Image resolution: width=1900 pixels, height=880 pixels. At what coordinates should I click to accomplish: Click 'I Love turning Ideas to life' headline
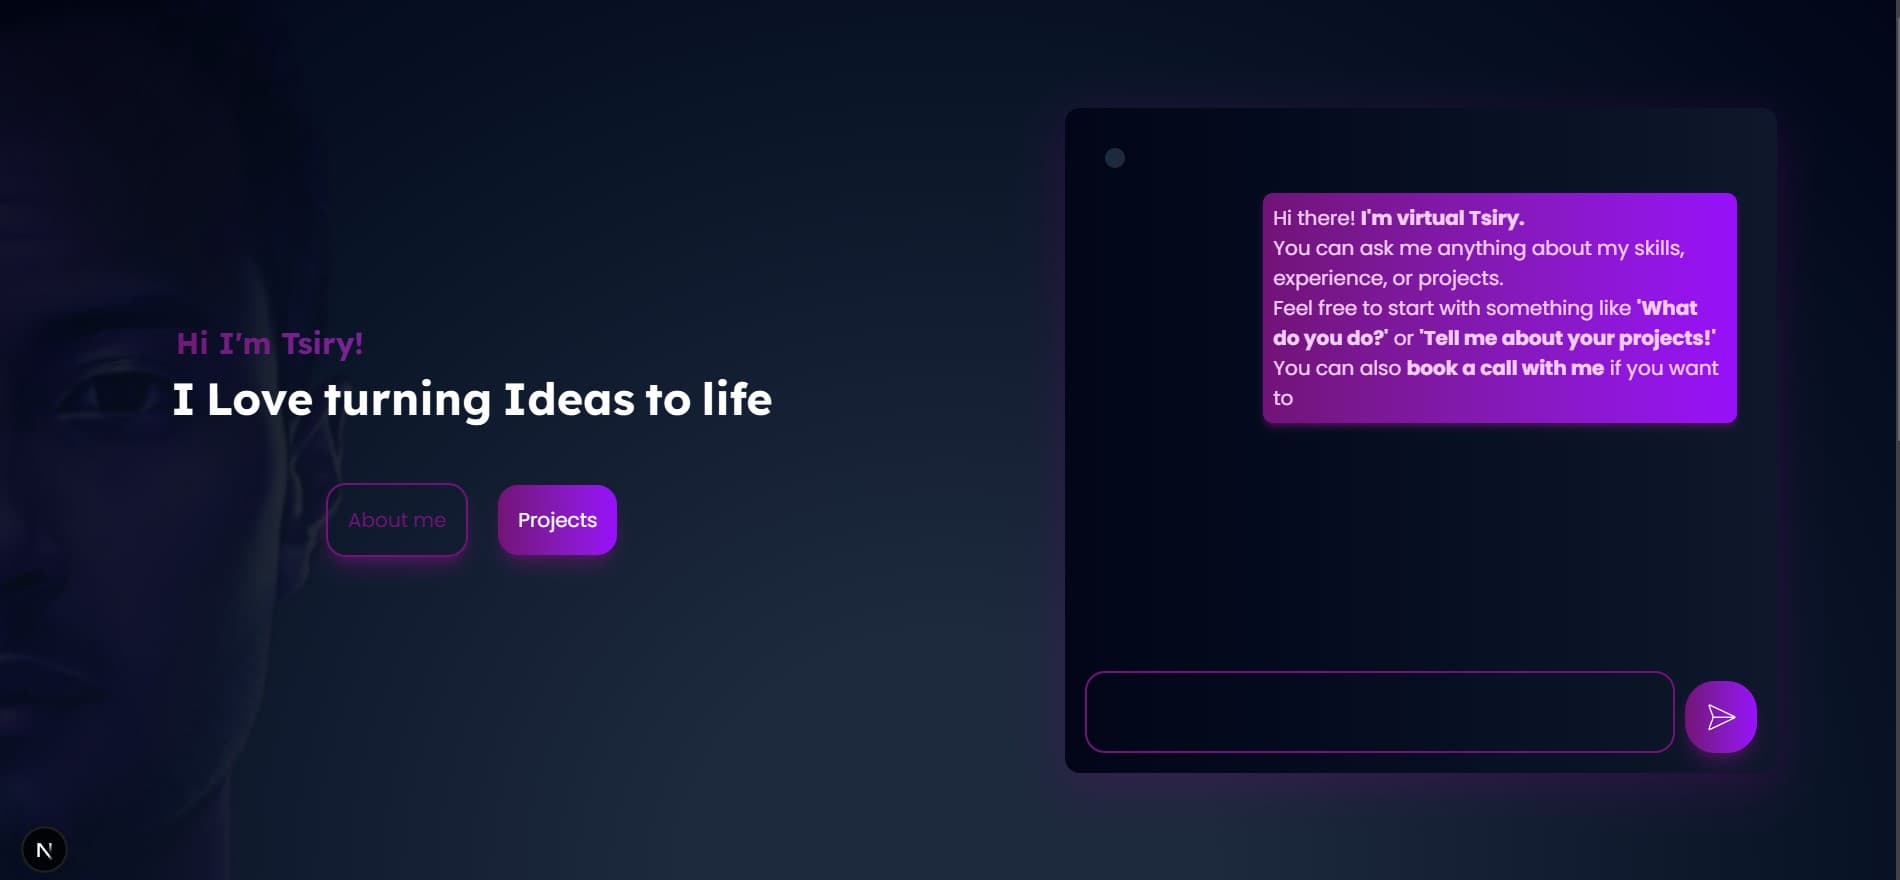472,400
